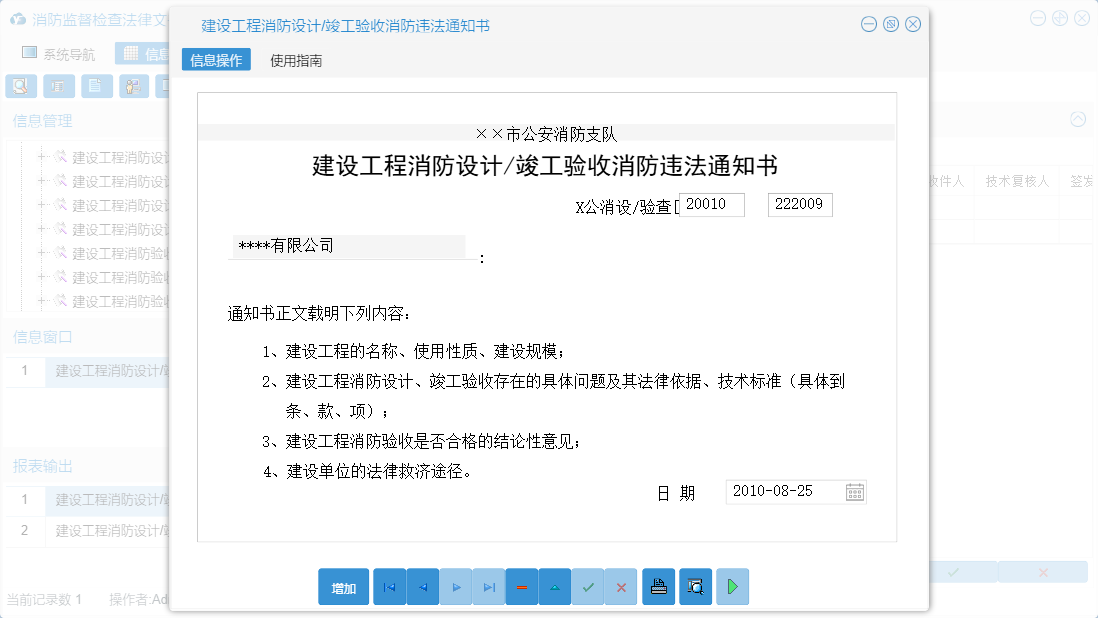Click the document icon in the upper toolbar
1098x618 pixels.
[95, 86]
